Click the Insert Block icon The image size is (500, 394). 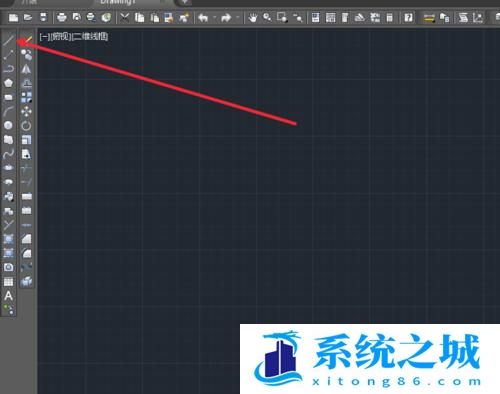(9, 196)
